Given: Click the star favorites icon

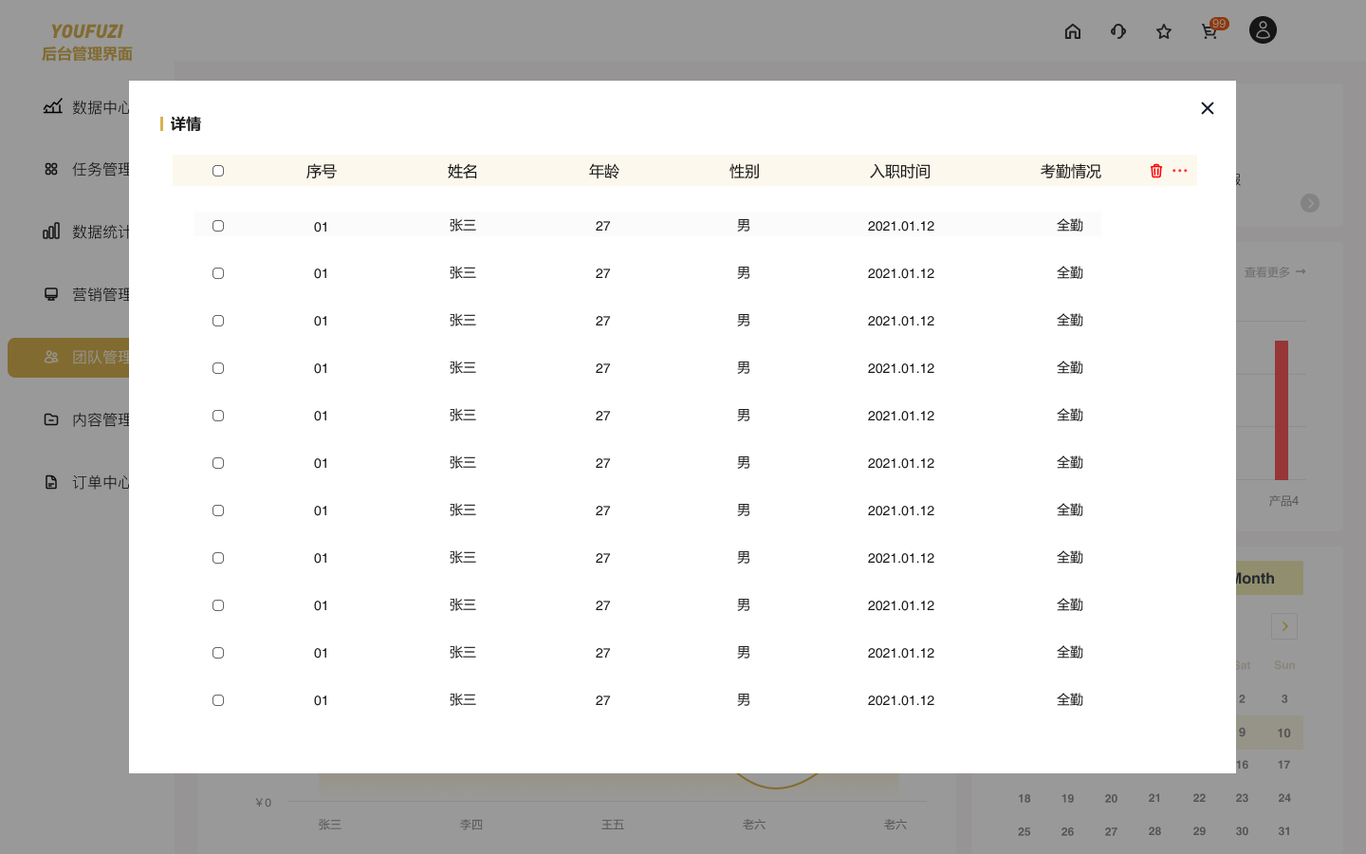Looking at the screenshot, I should (1164, 32).
